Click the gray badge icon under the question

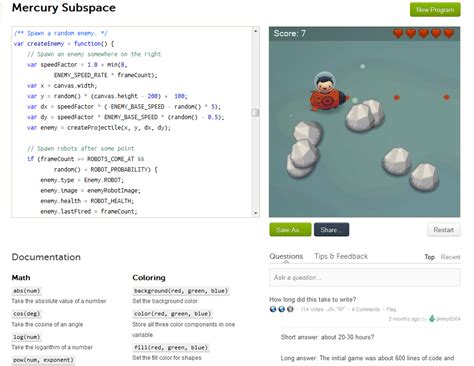coord(290,309)
